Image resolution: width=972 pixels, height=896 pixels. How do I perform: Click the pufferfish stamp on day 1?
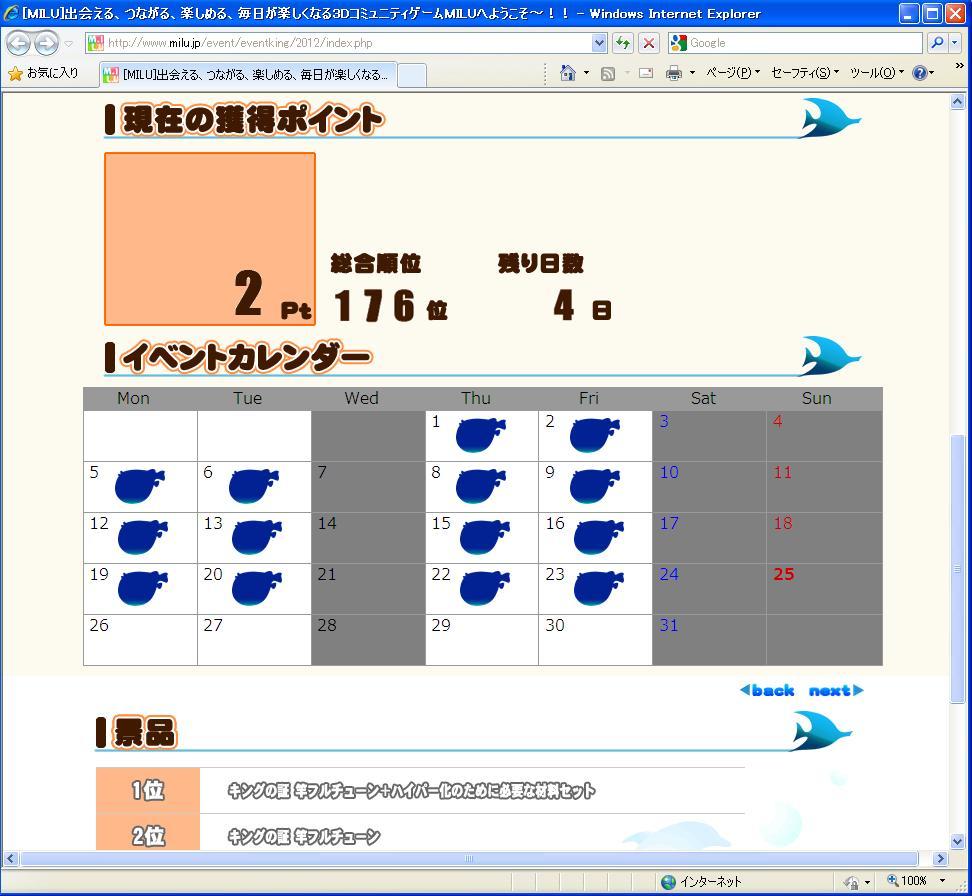point(481,435)
